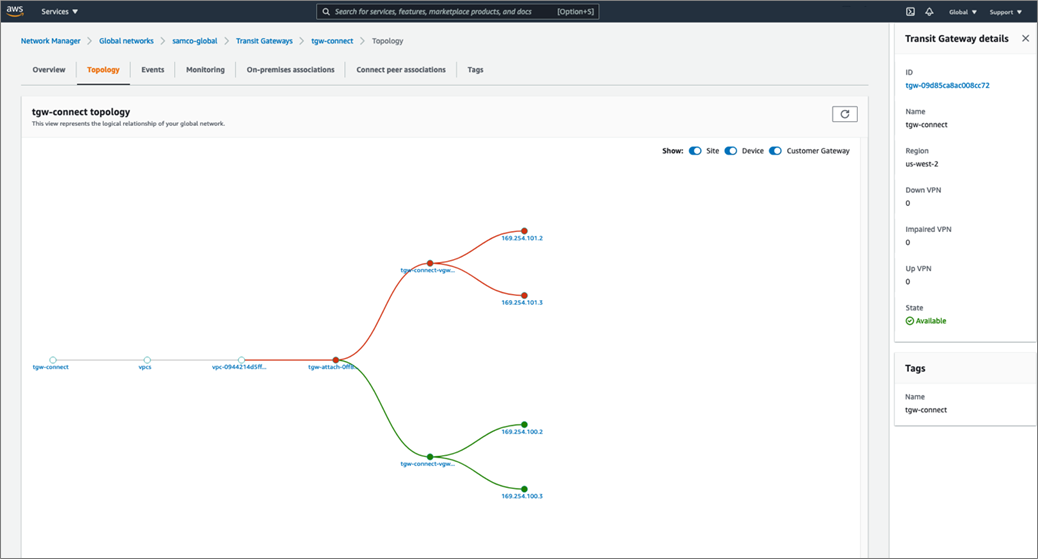Image resolution: width=1038 pixels, height=559 pixels.
Task: Click the Available state status icon
Action: point(910,321)
